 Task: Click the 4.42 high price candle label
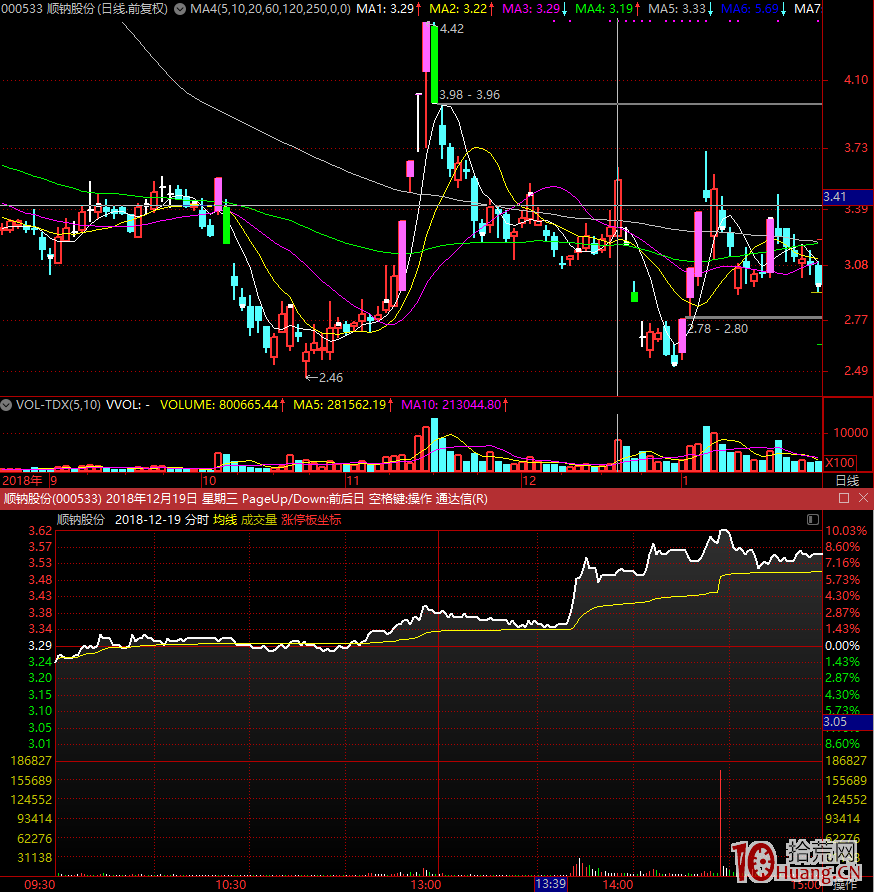click(451, 29)
